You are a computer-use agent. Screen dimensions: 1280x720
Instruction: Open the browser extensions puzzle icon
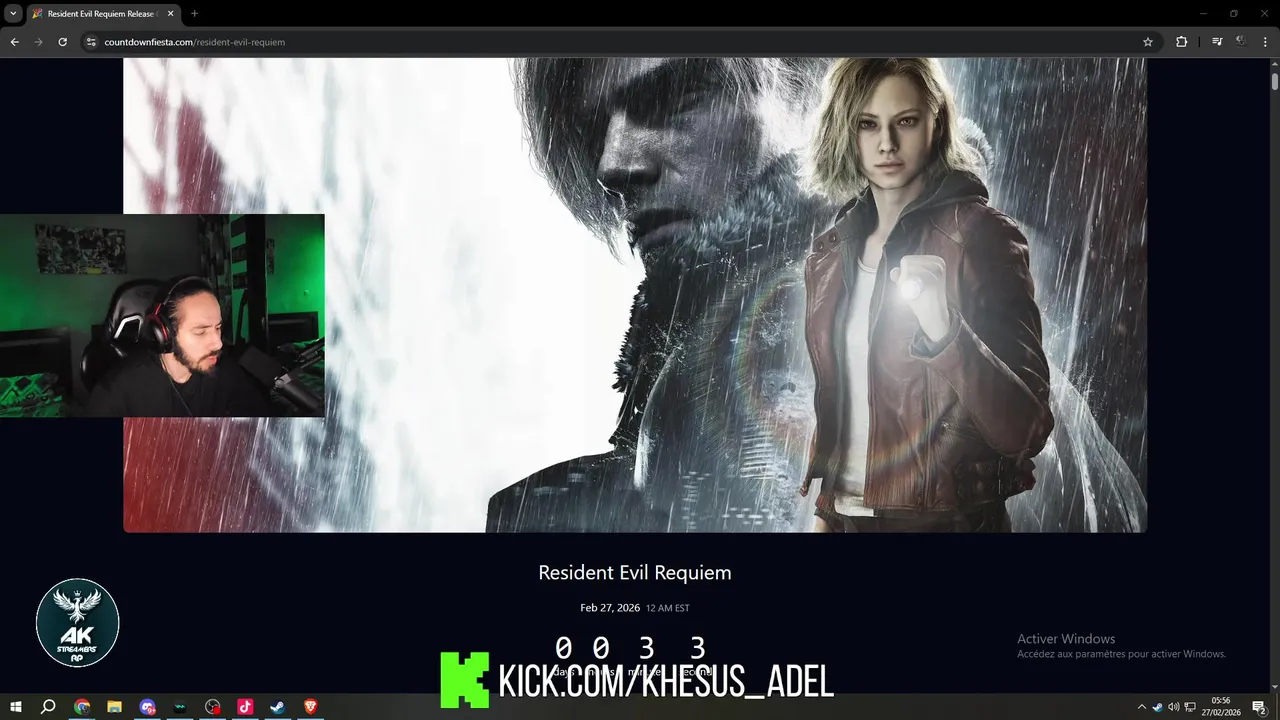click(x=1181, y=42)
